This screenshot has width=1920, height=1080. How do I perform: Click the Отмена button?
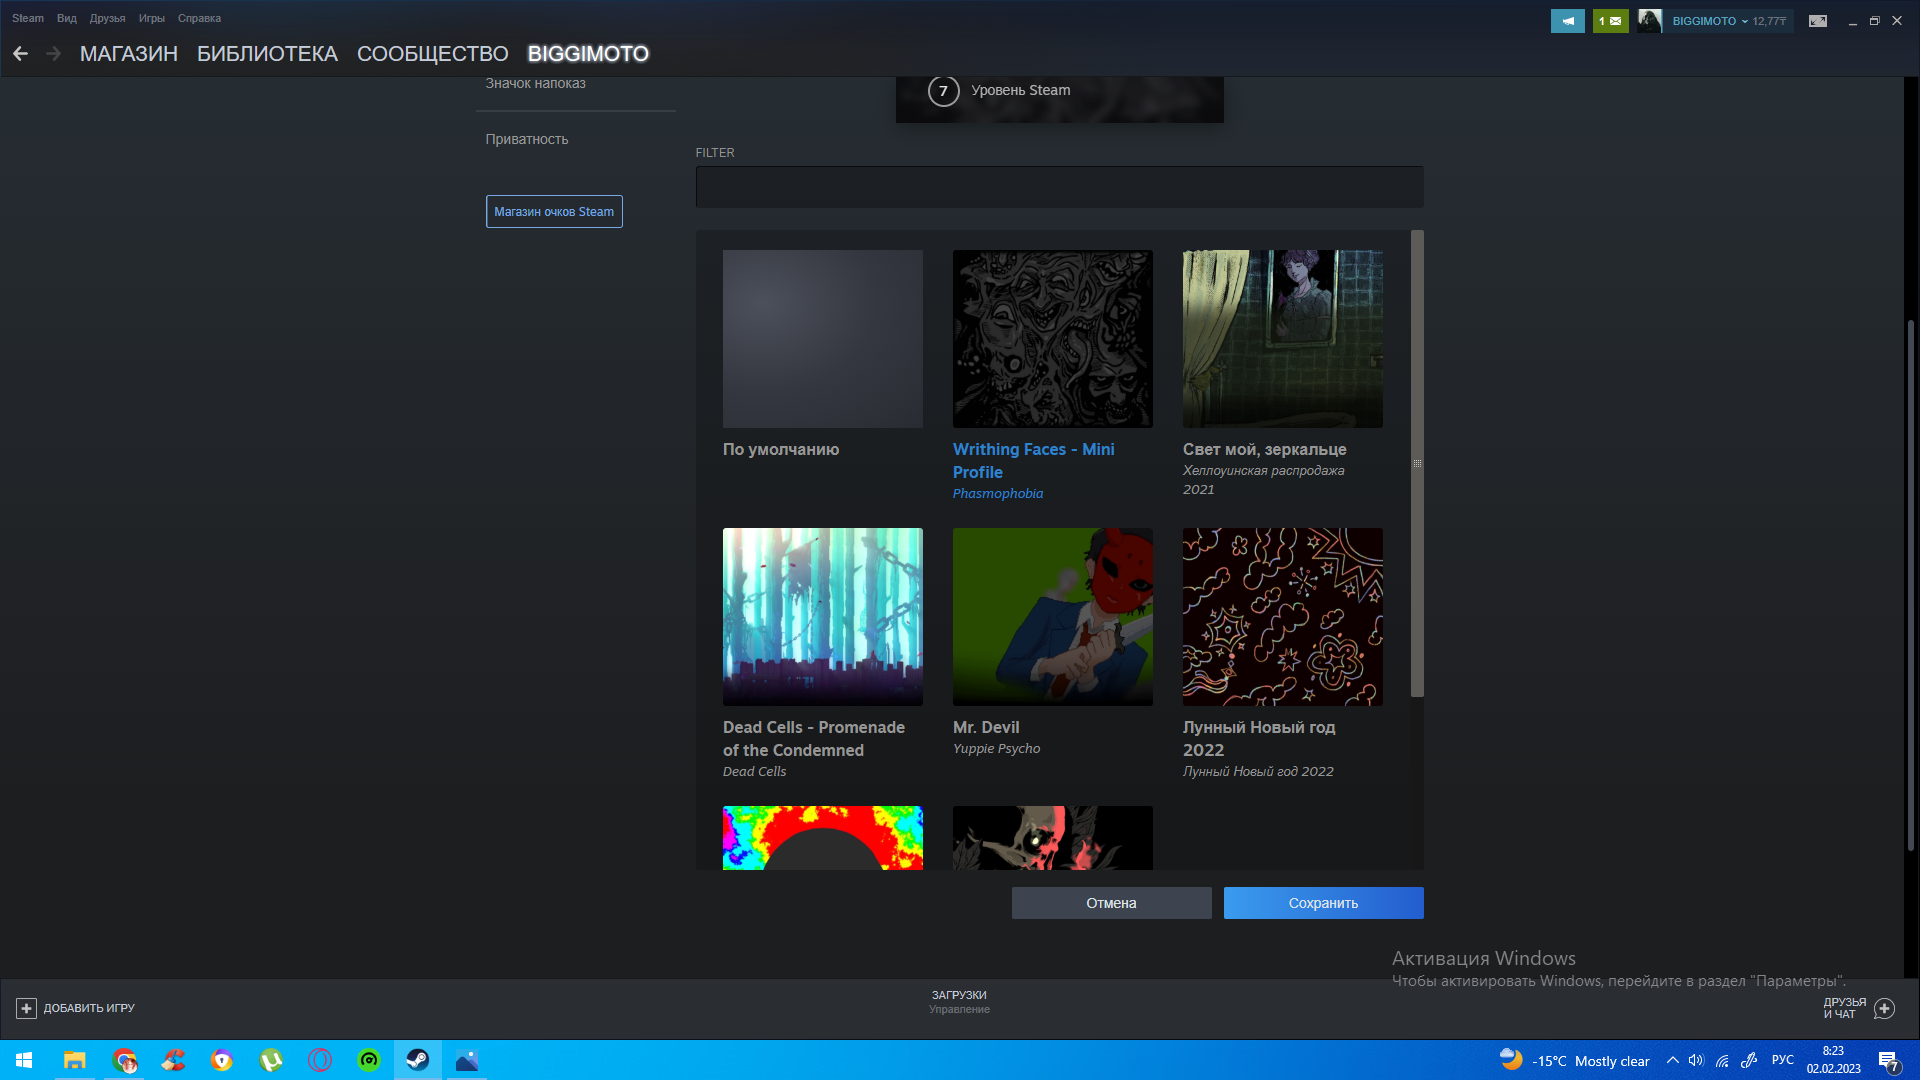pyautogui.click(x=1111, y=903)
